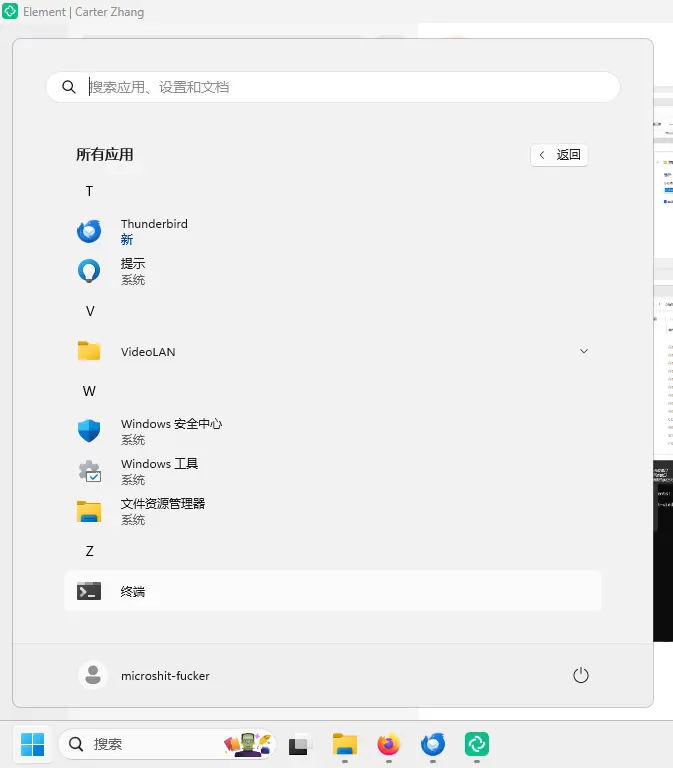Expand the VideoLAN folder chevron
This screenshot has width=673, height=768.
tap(584, 351)
